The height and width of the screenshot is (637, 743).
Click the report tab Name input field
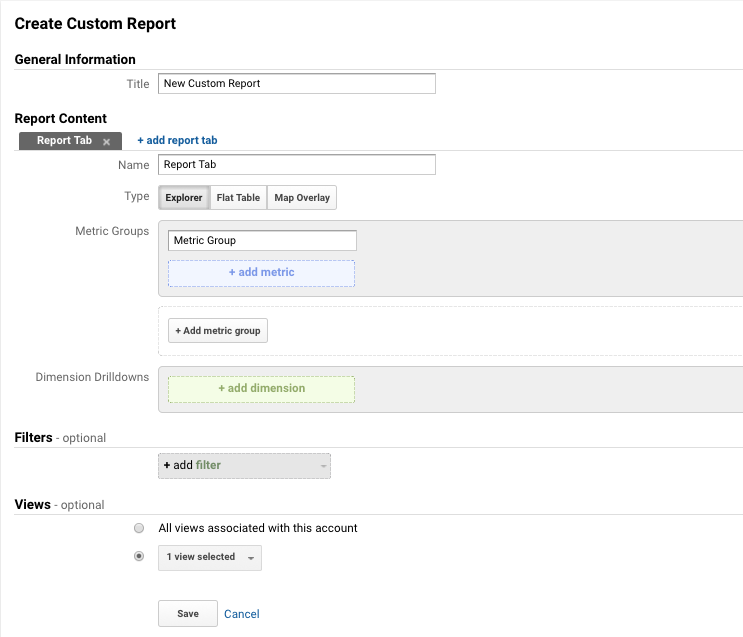tap(297, 165)
